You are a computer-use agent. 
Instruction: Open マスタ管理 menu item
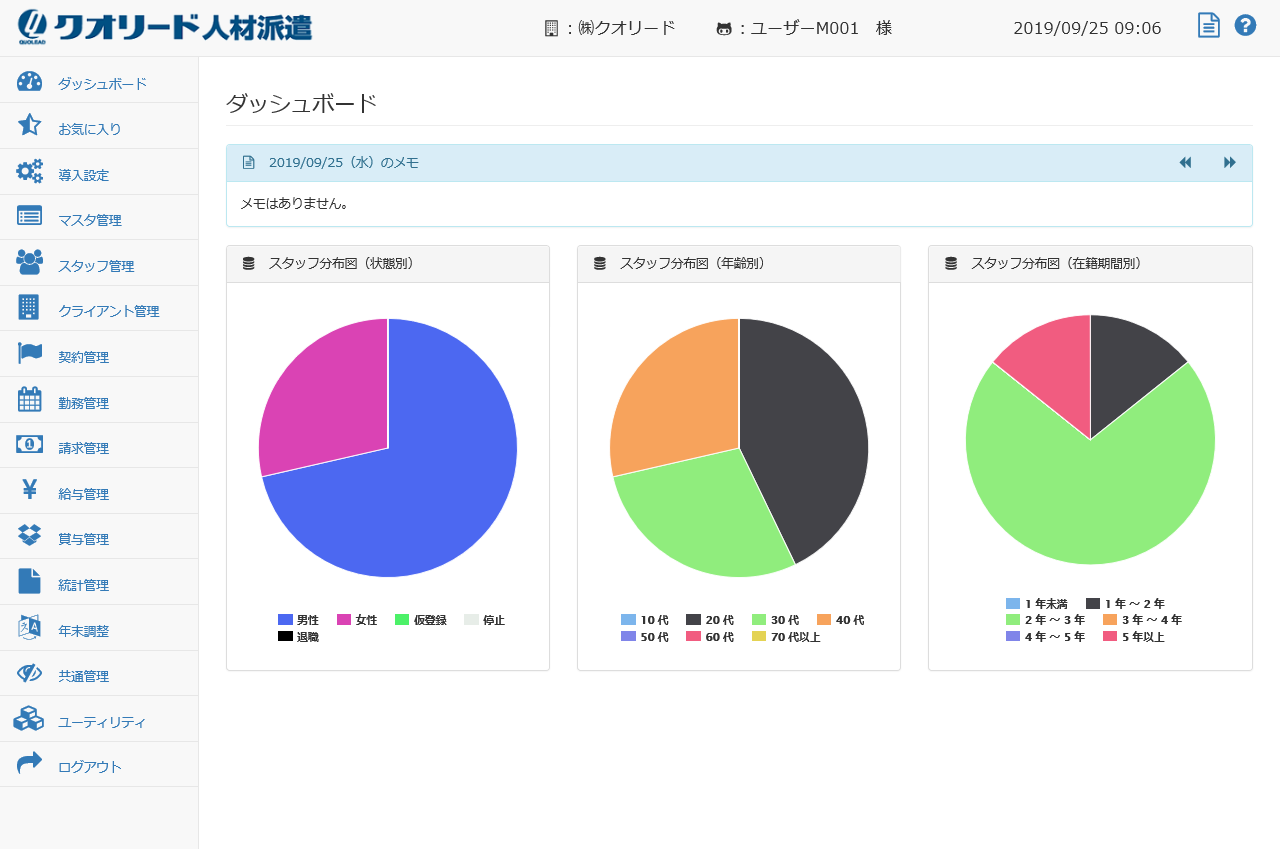tap(90, 220)
